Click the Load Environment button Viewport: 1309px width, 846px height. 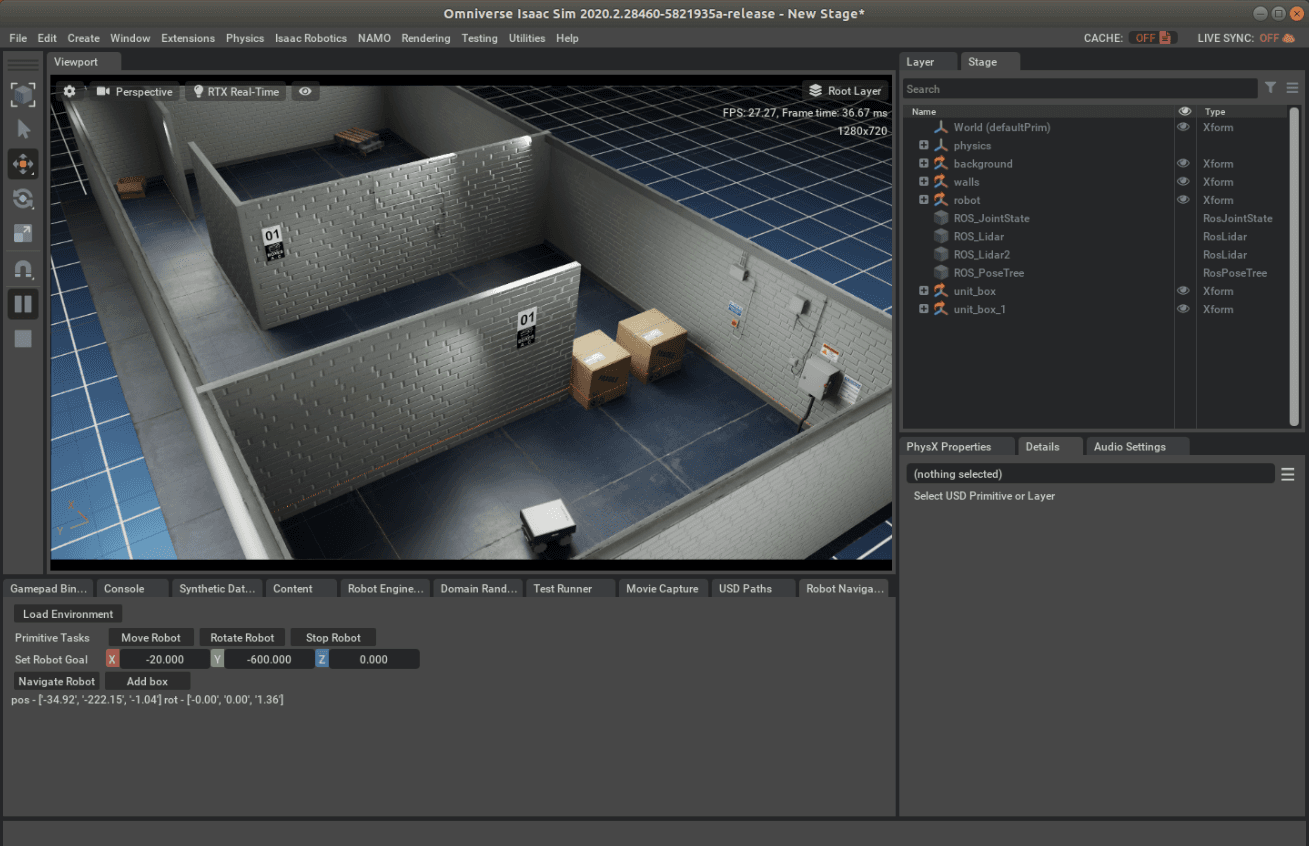tap(68, 614)
